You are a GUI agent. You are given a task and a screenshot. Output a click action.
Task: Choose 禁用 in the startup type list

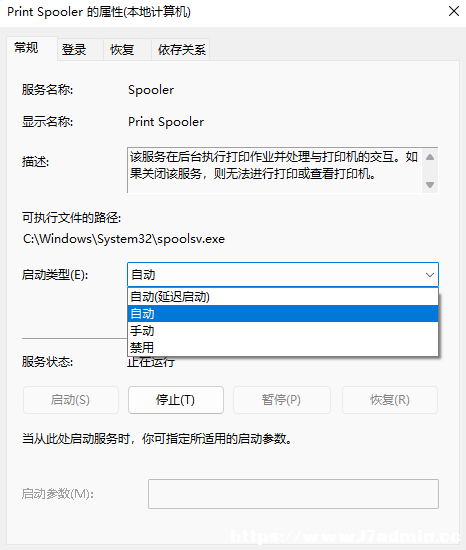(283, 347)
